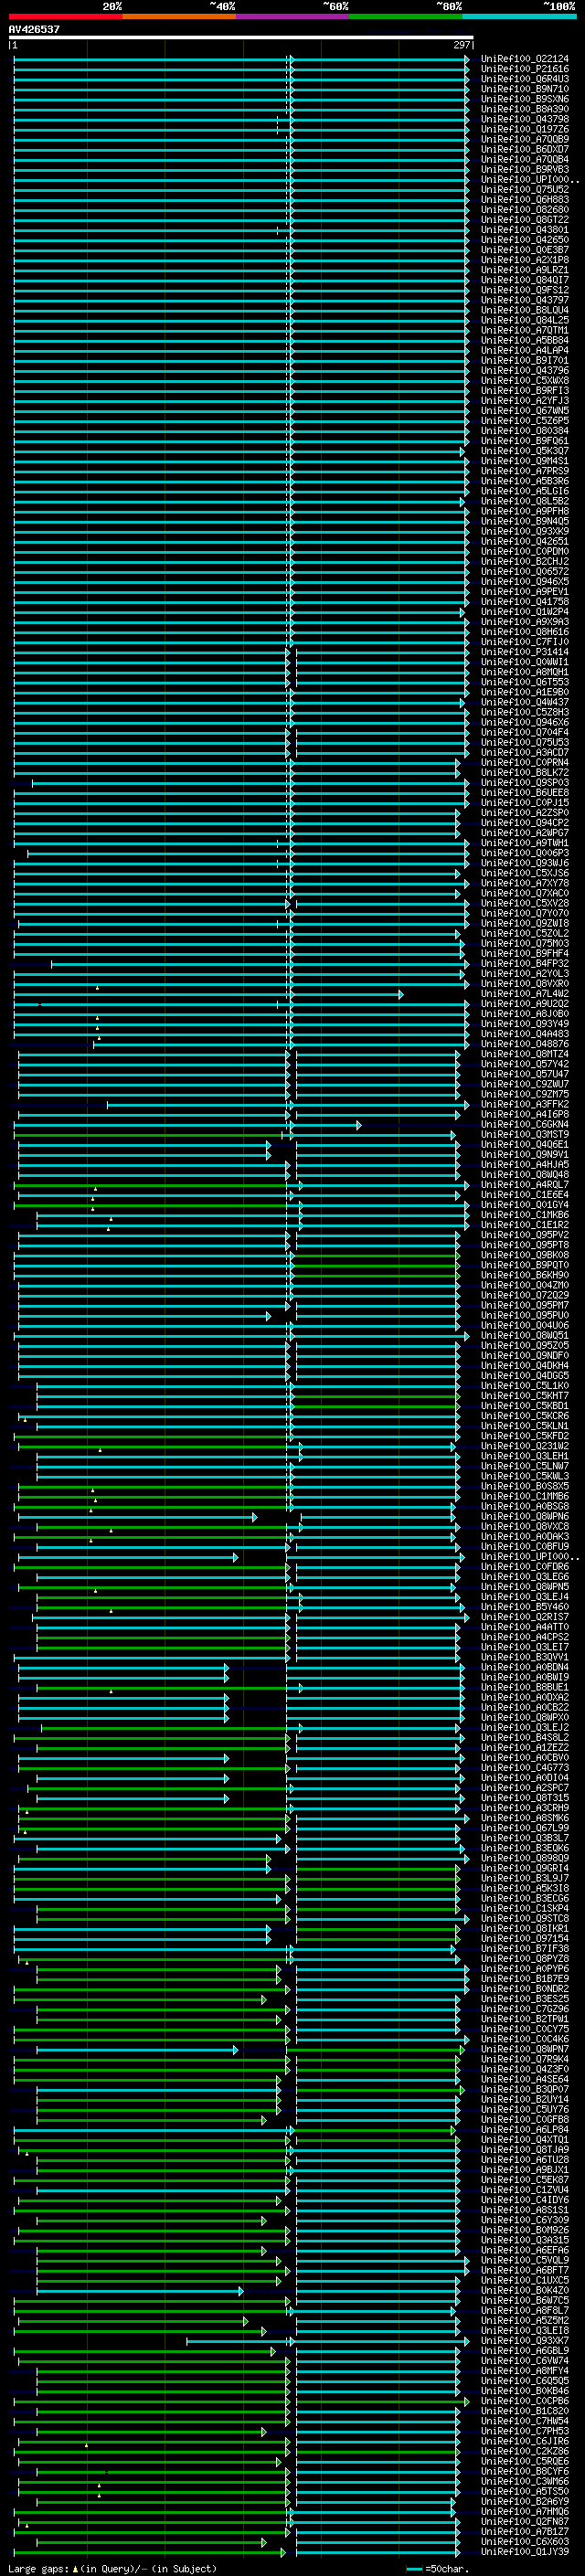The image size is (585, 2576).
Task: Click the red 20% identity color segment
Action: 65,16
